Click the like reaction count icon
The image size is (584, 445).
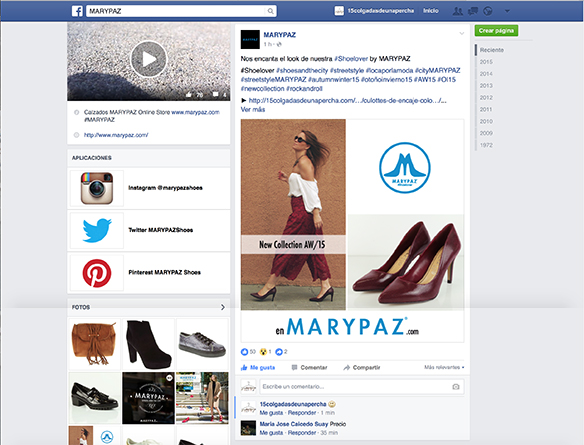coord(244,352)
